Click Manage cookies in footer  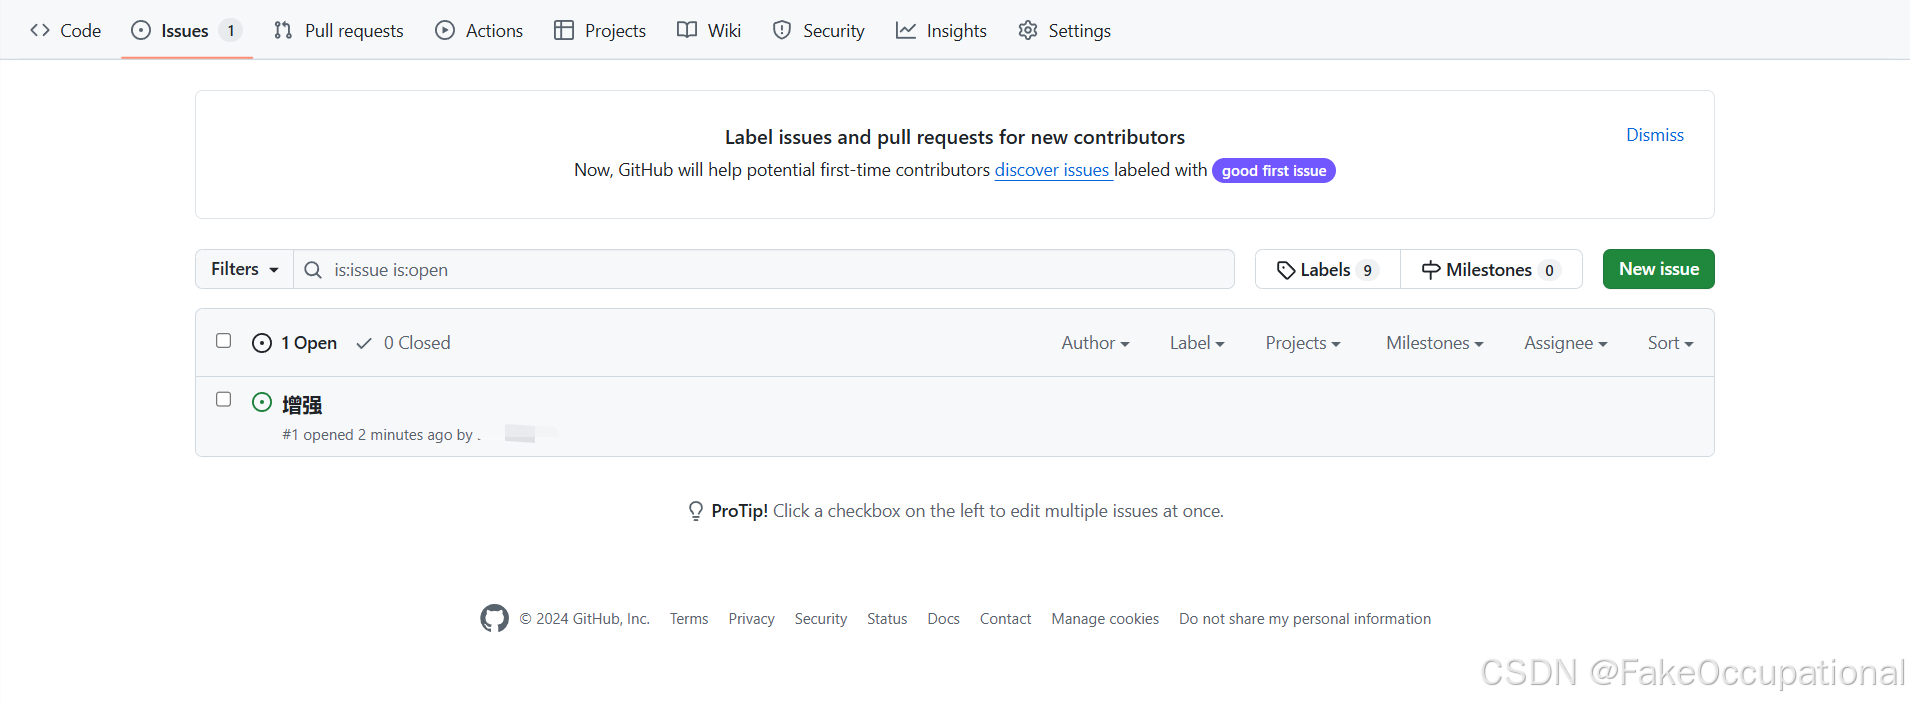[x=1105, y=619]
